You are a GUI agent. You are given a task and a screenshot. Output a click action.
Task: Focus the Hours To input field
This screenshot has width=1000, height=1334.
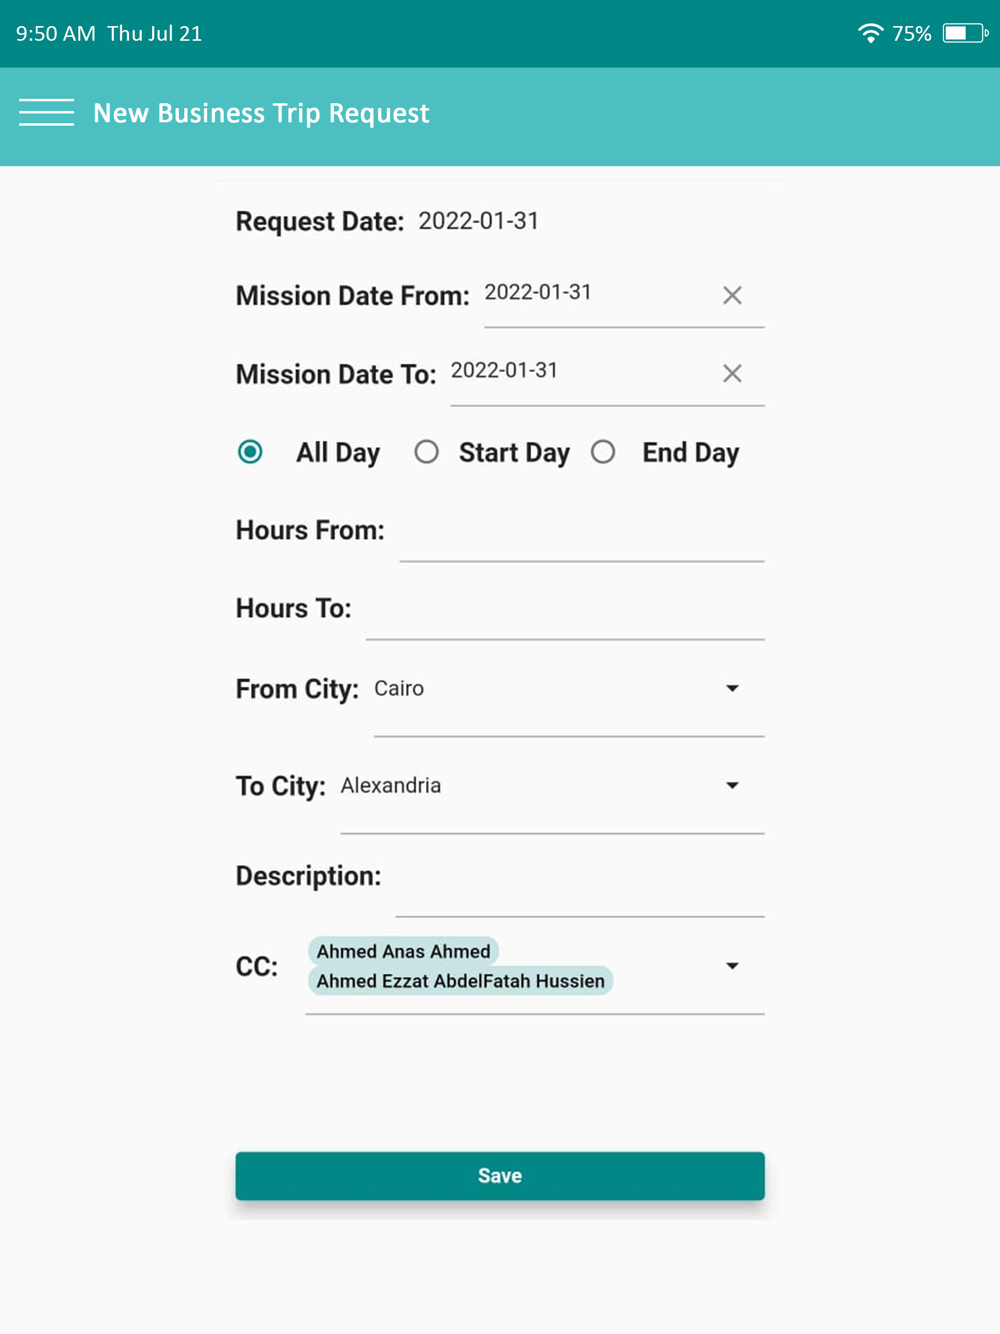tap(565, 610)
